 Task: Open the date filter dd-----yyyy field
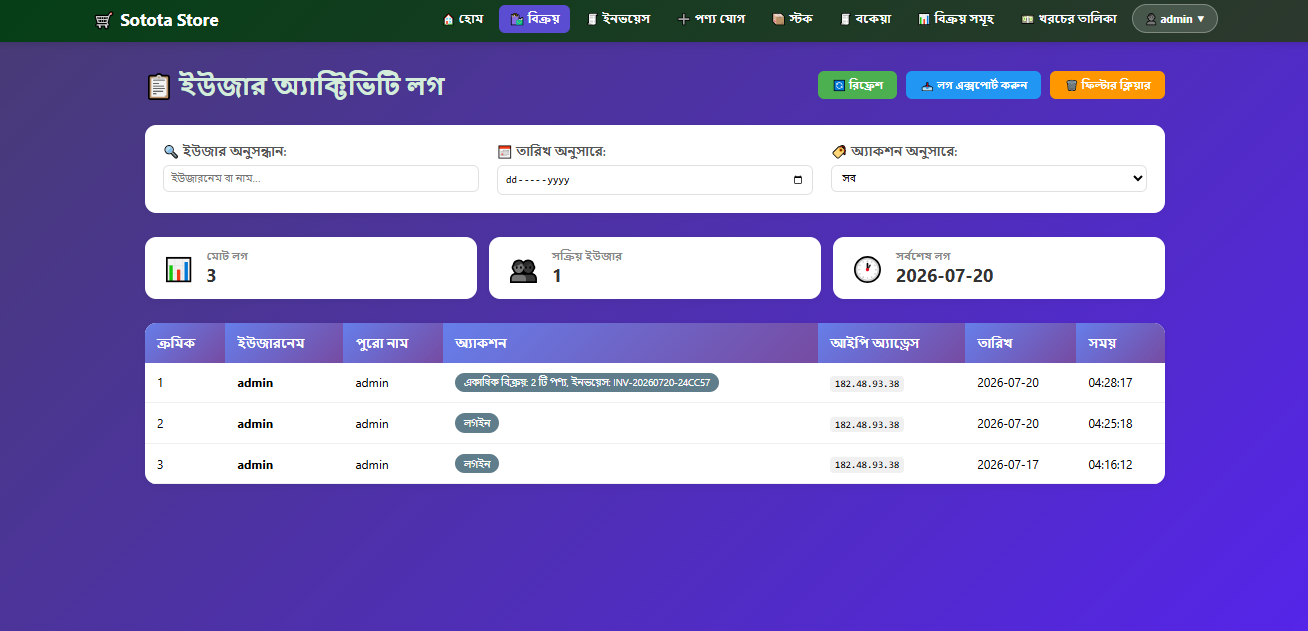pyautogui.click(x=655, y=180)
